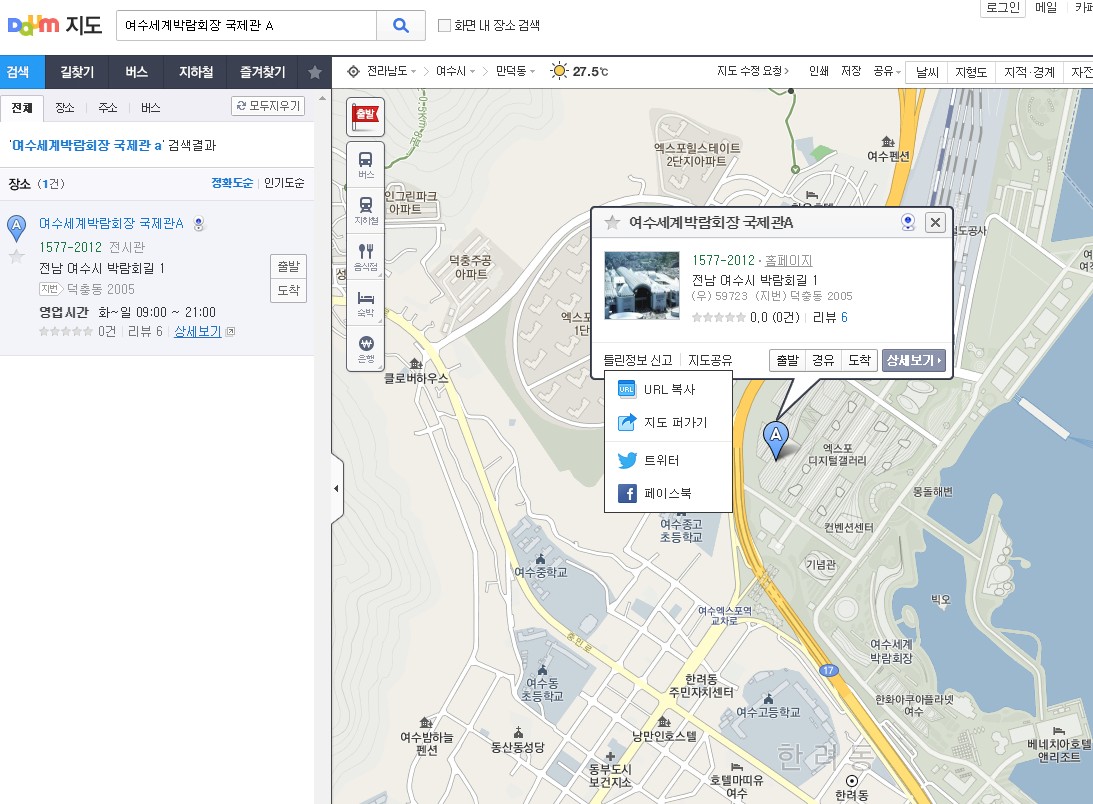The width and height of the screenshot is (1093, 804).
Task: Choose URL 복사 from share menu
Action: [x=668, y=390]
